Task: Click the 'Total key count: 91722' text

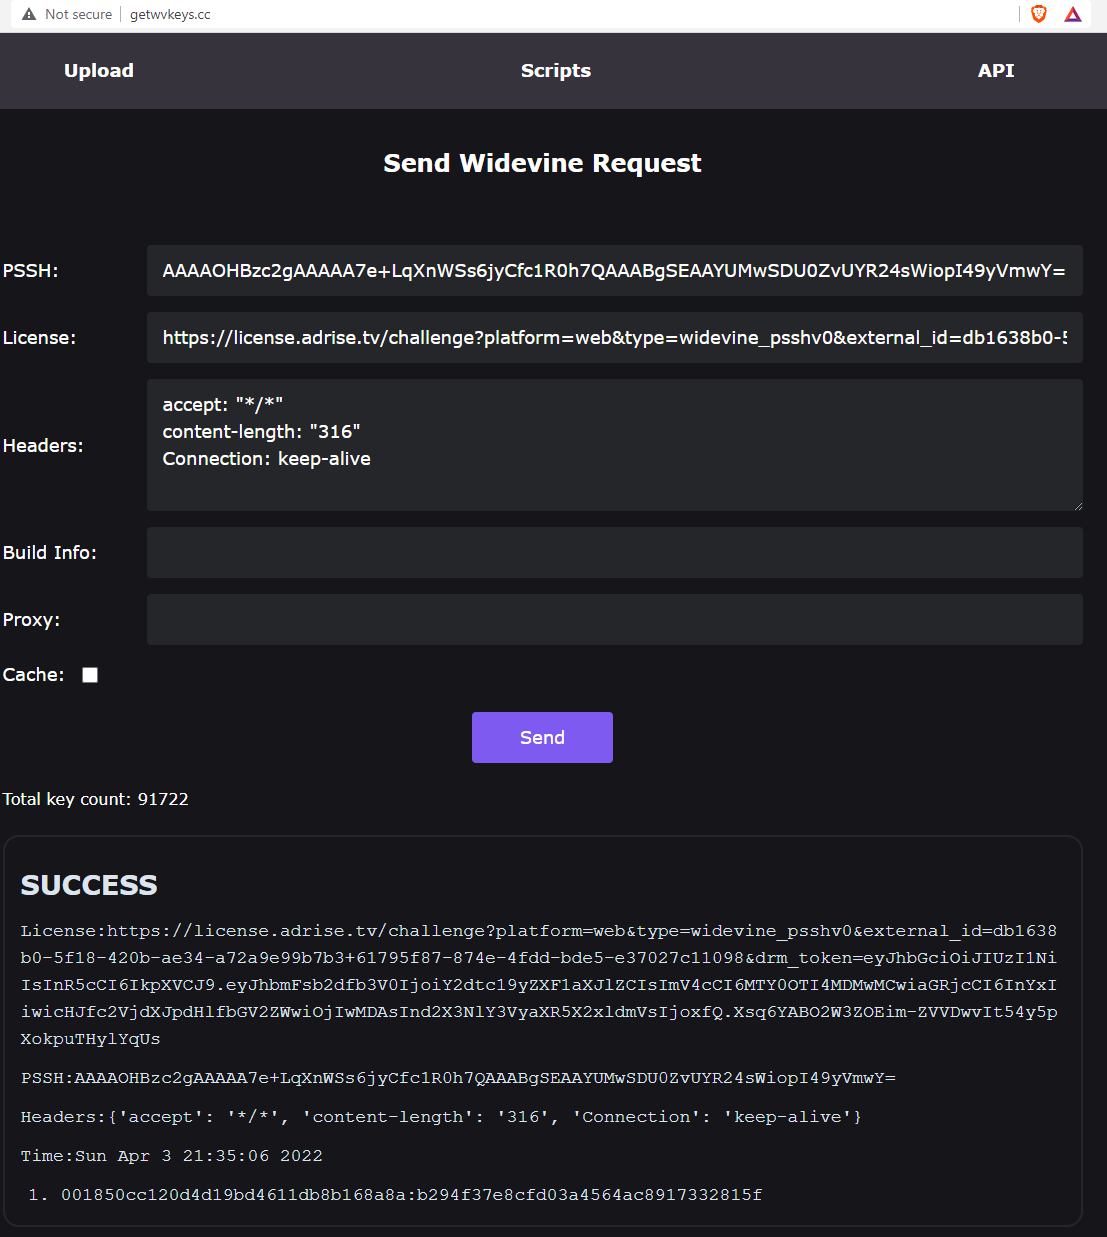Action: tap(96, 799)
